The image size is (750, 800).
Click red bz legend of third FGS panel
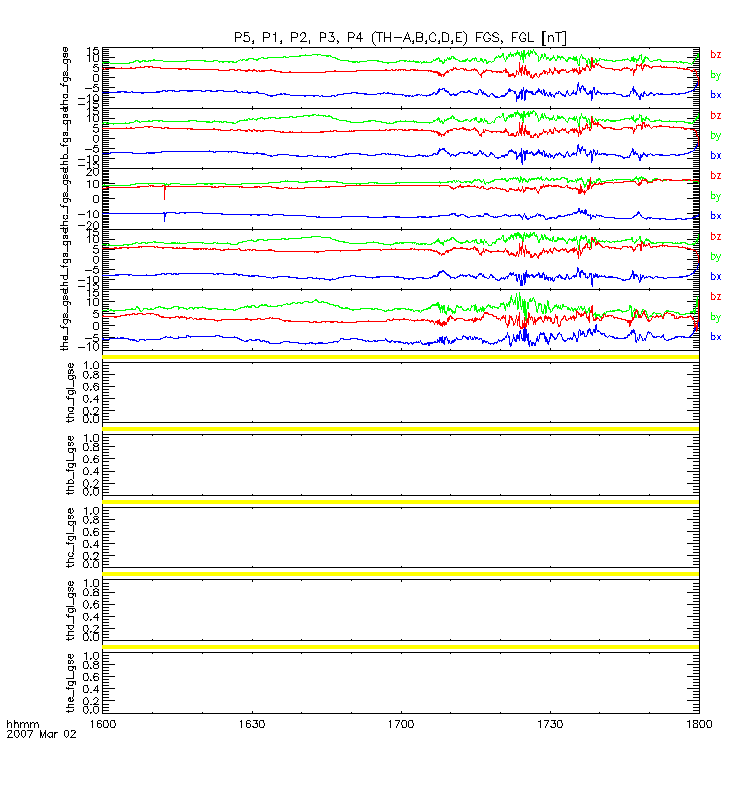click(x=716, y=176)
